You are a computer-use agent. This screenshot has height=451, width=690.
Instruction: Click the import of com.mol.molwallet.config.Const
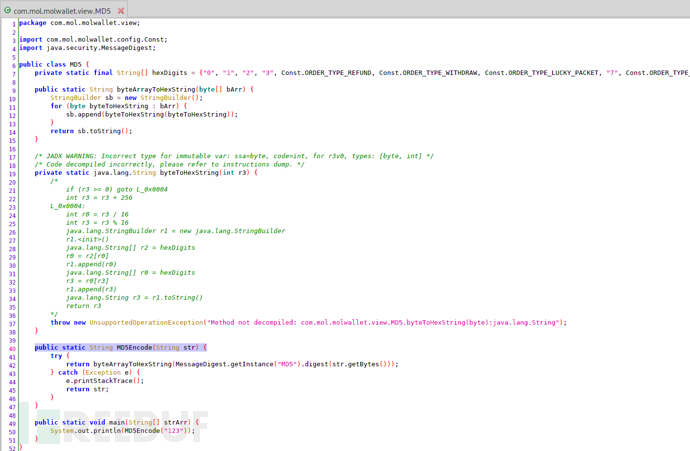pos(93,40)
